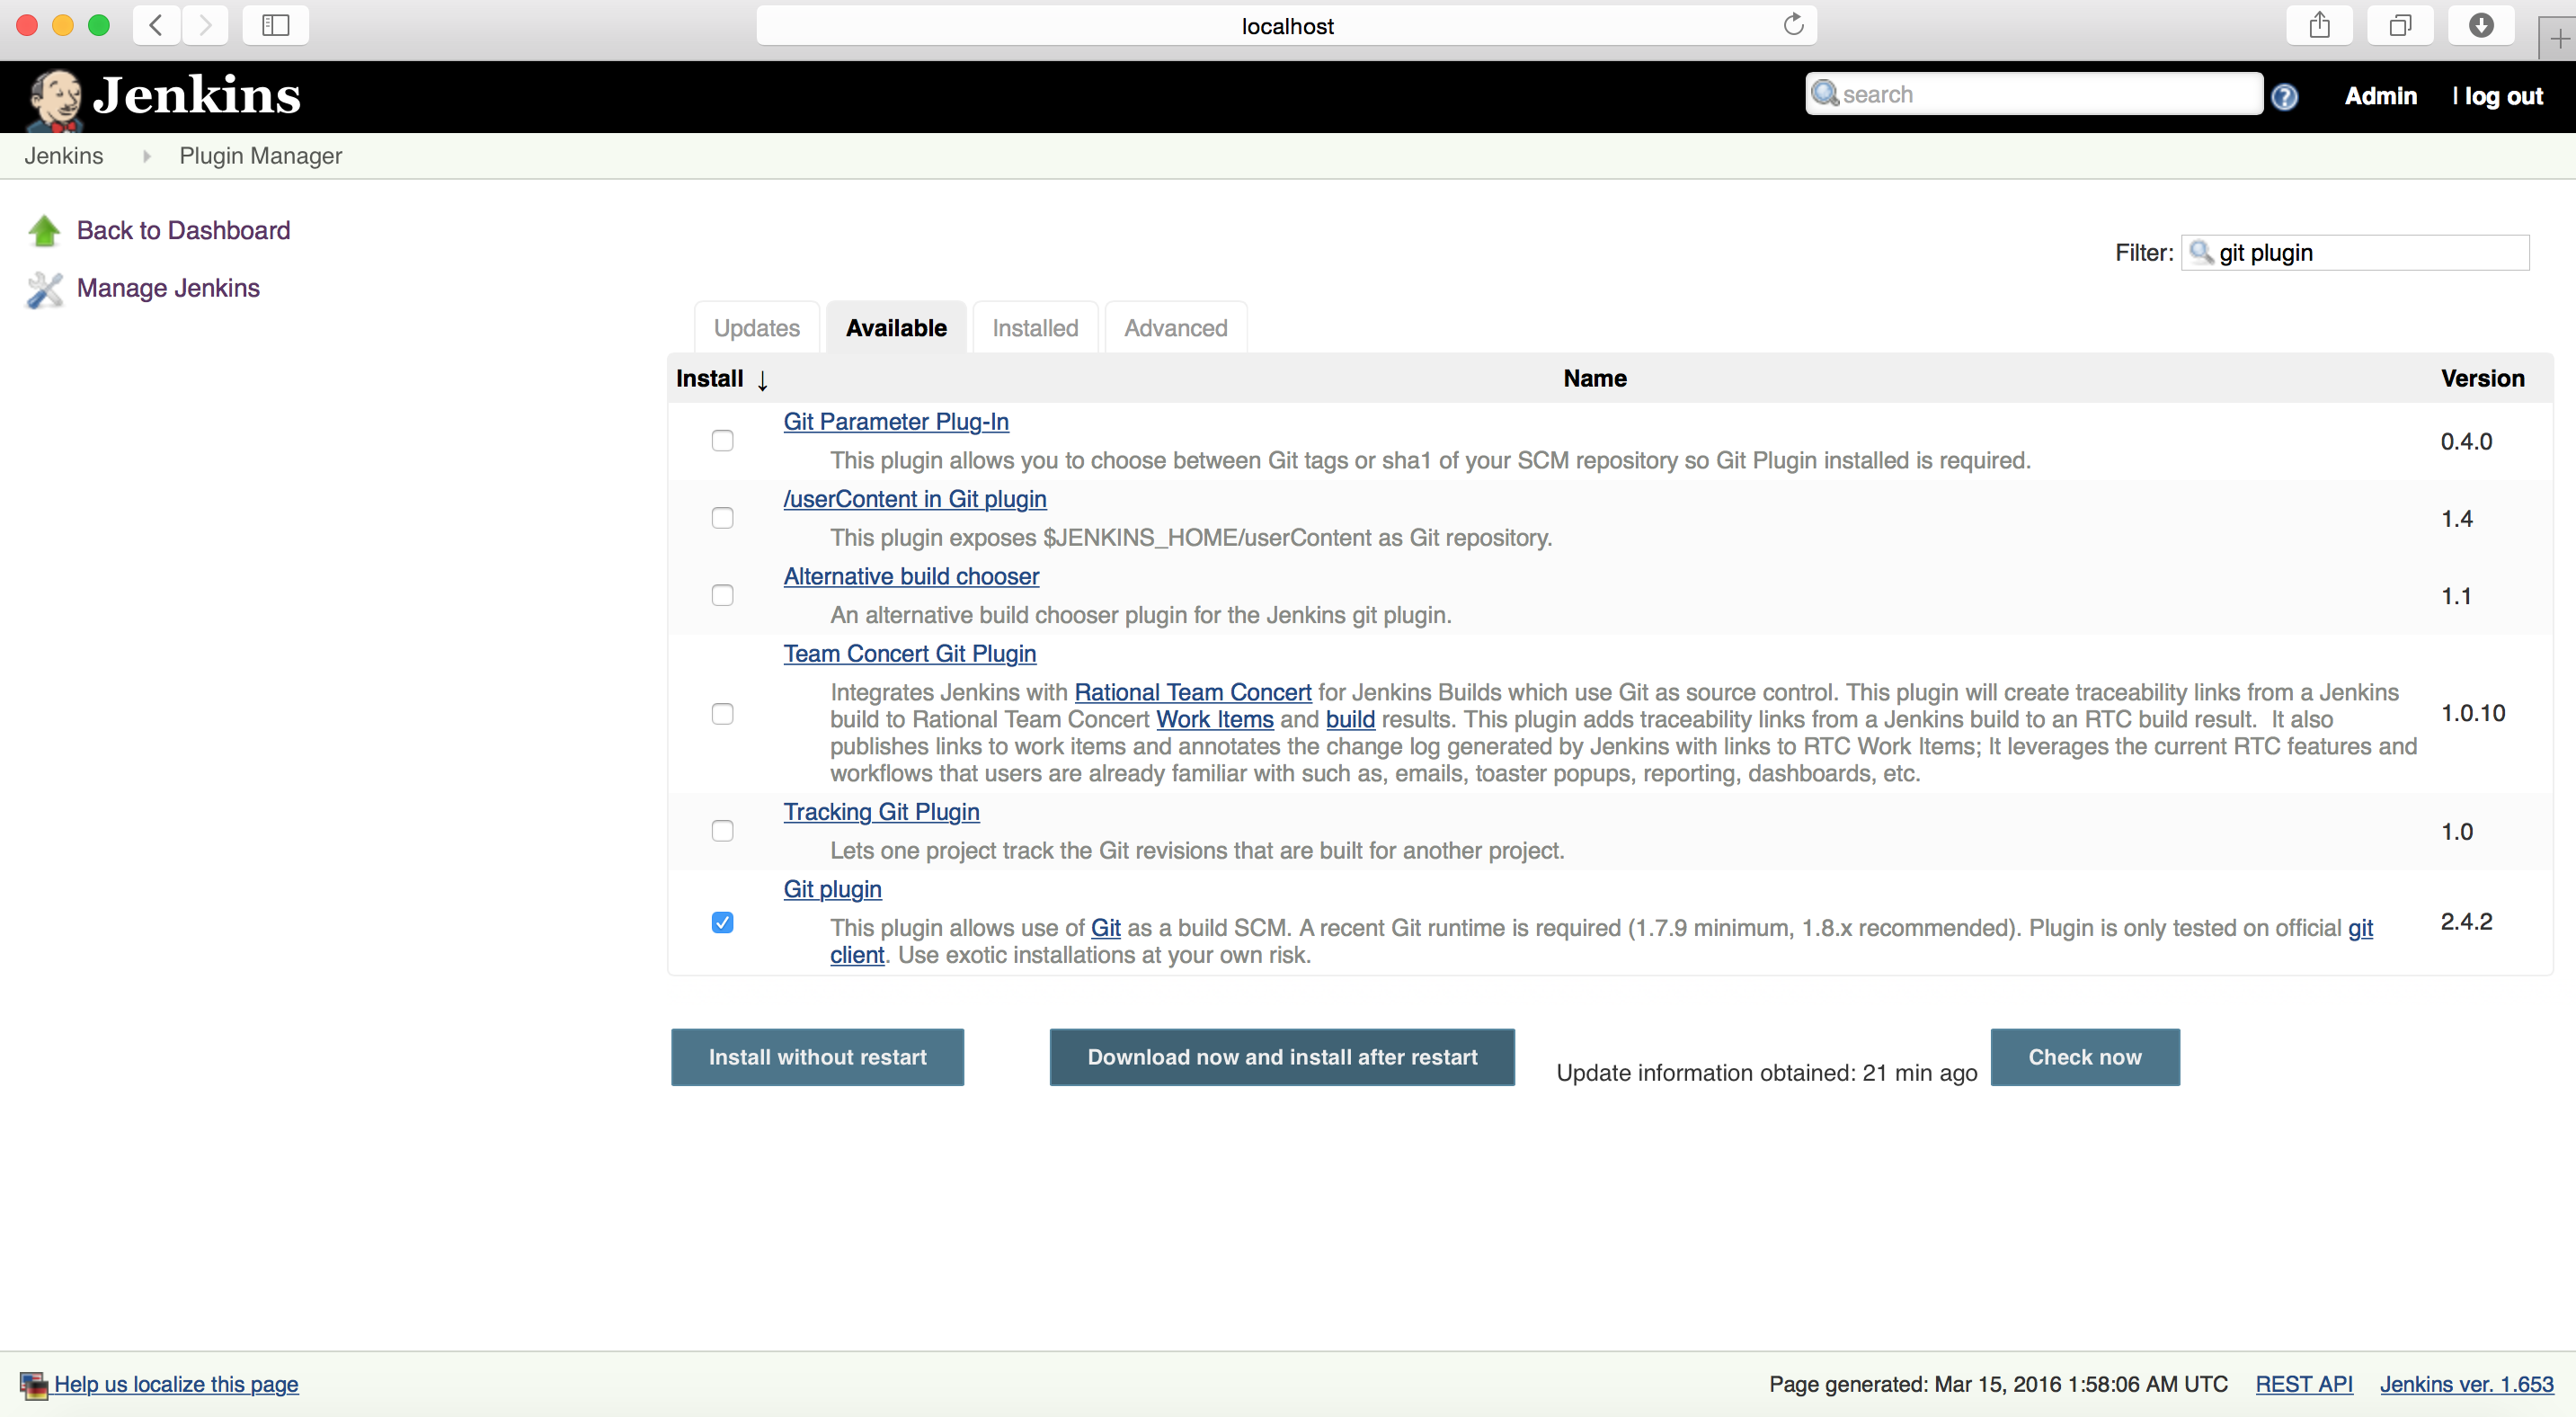Image resolution: width=2576 pixels, height=1417 pixels.
Task: Open the Alternative build chooser link
Action: click(911, 576)
